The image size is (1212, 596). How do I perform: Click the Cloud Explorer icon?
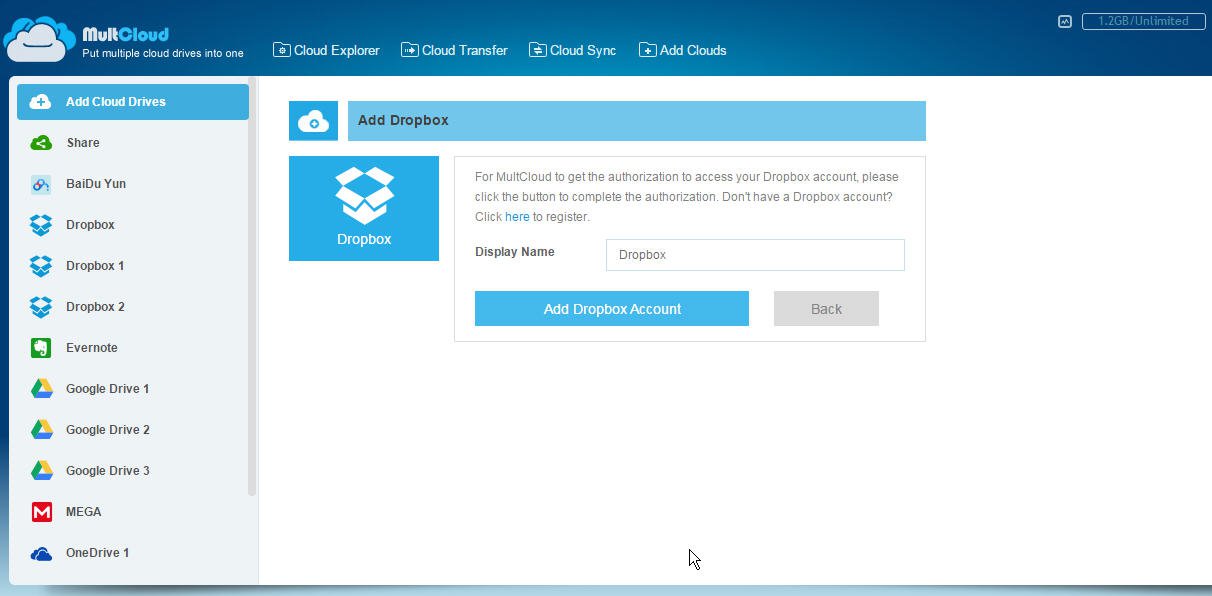point(282,50)
